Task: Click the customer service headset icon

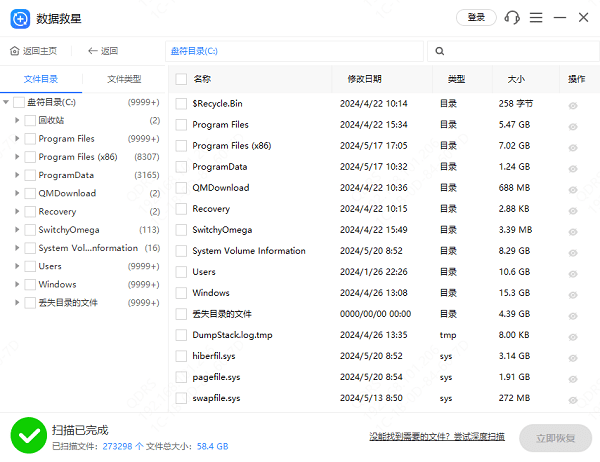Action: tap(513, 18)
